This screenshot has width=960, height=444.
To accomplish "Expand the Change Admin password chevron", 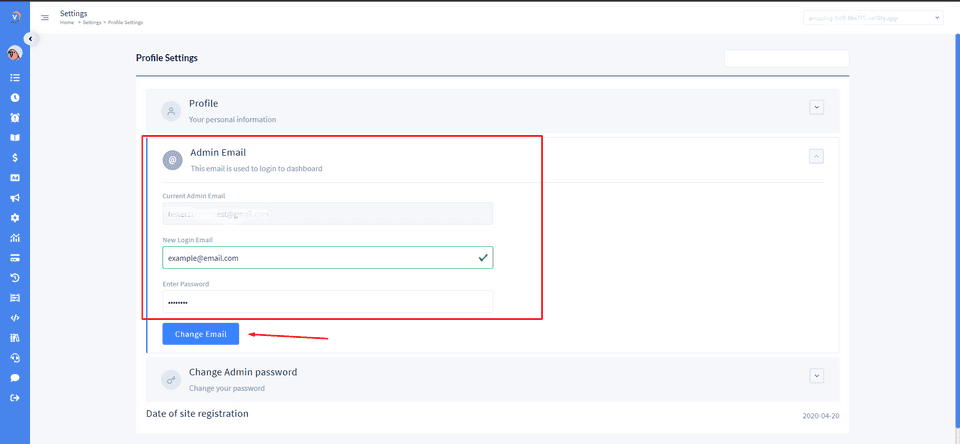I will coord(817,375).
